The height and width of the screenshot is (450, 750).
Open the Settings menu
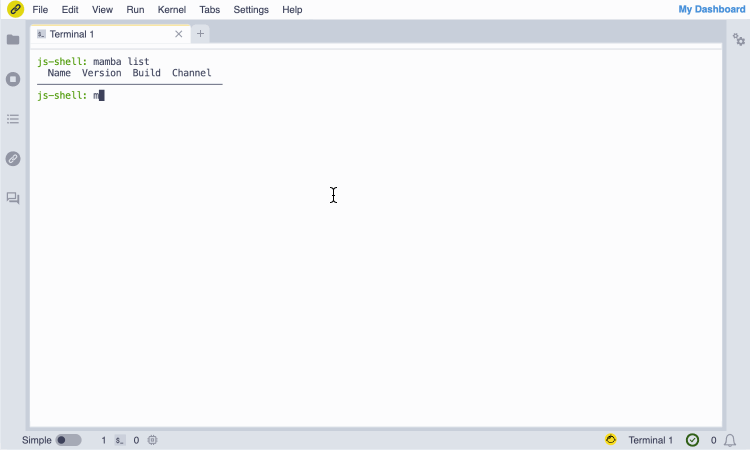point(251,10)
